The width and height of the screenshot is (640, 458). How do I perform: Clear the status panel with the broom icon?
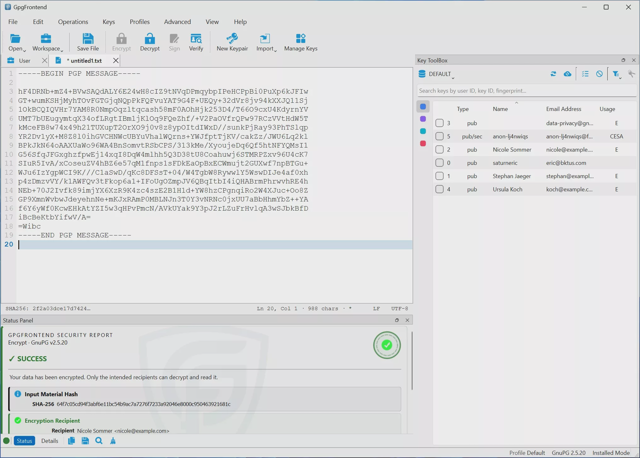[x=113, y=441]
